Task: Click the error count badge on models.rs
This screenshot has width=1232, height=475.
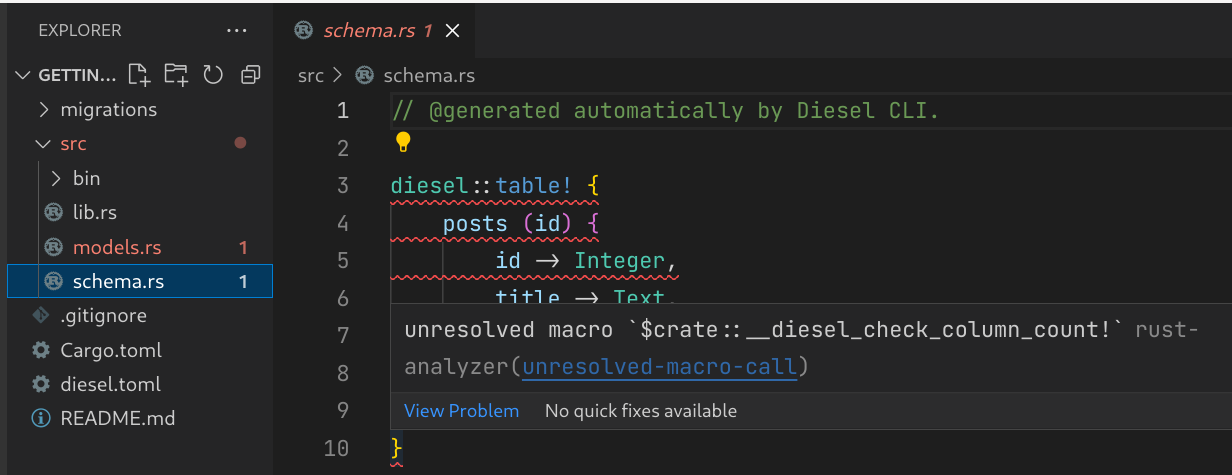Action: pyautogui.click(x=243, y=248)
